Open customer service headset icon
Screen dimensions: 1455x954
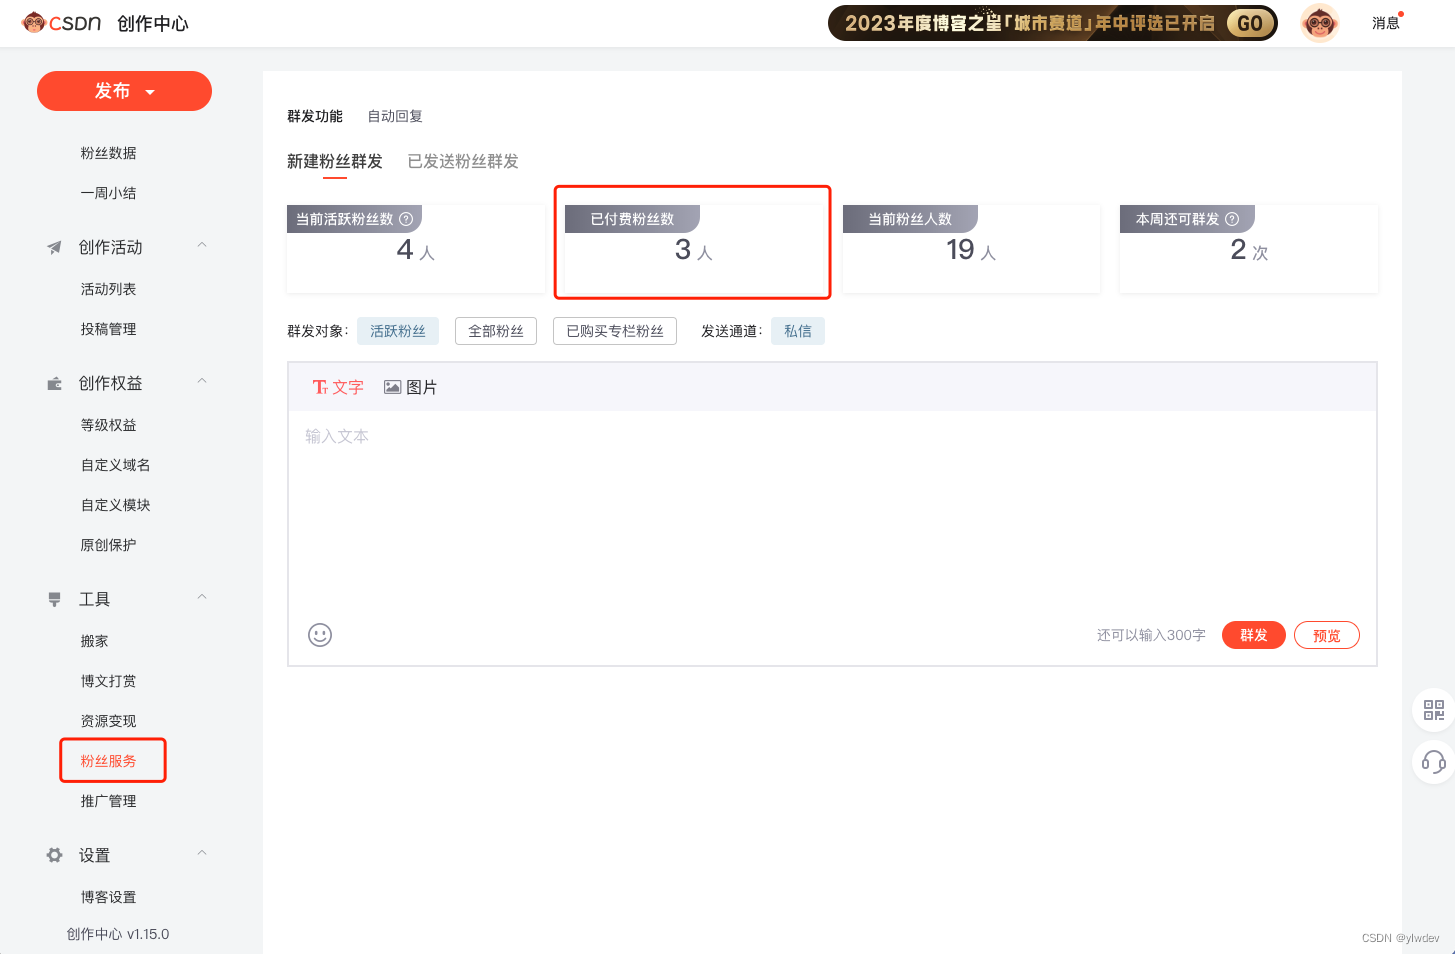click(1434, 762)
